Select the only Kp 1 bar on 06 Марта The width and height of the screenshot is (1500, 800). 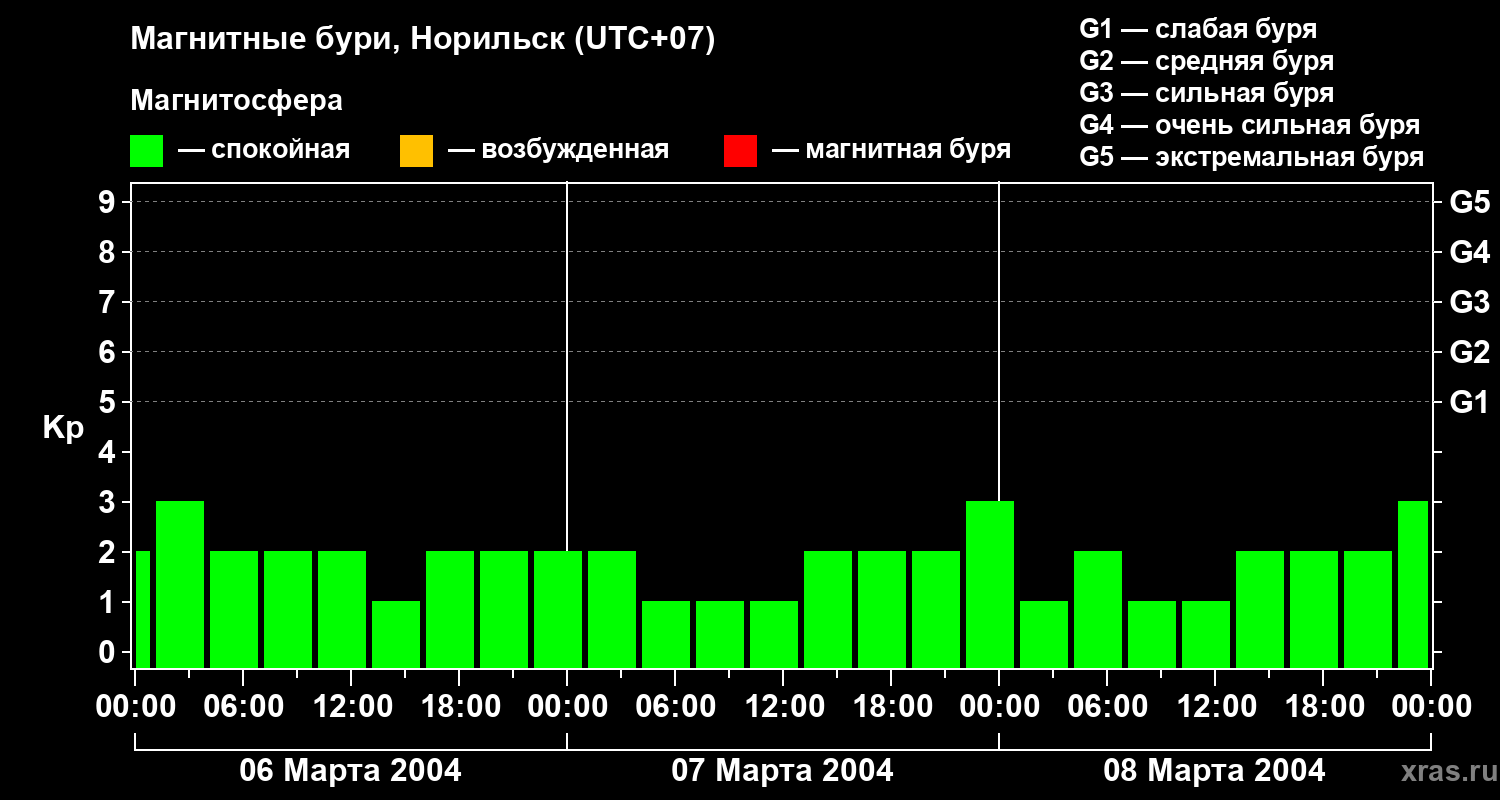(396, 634)
